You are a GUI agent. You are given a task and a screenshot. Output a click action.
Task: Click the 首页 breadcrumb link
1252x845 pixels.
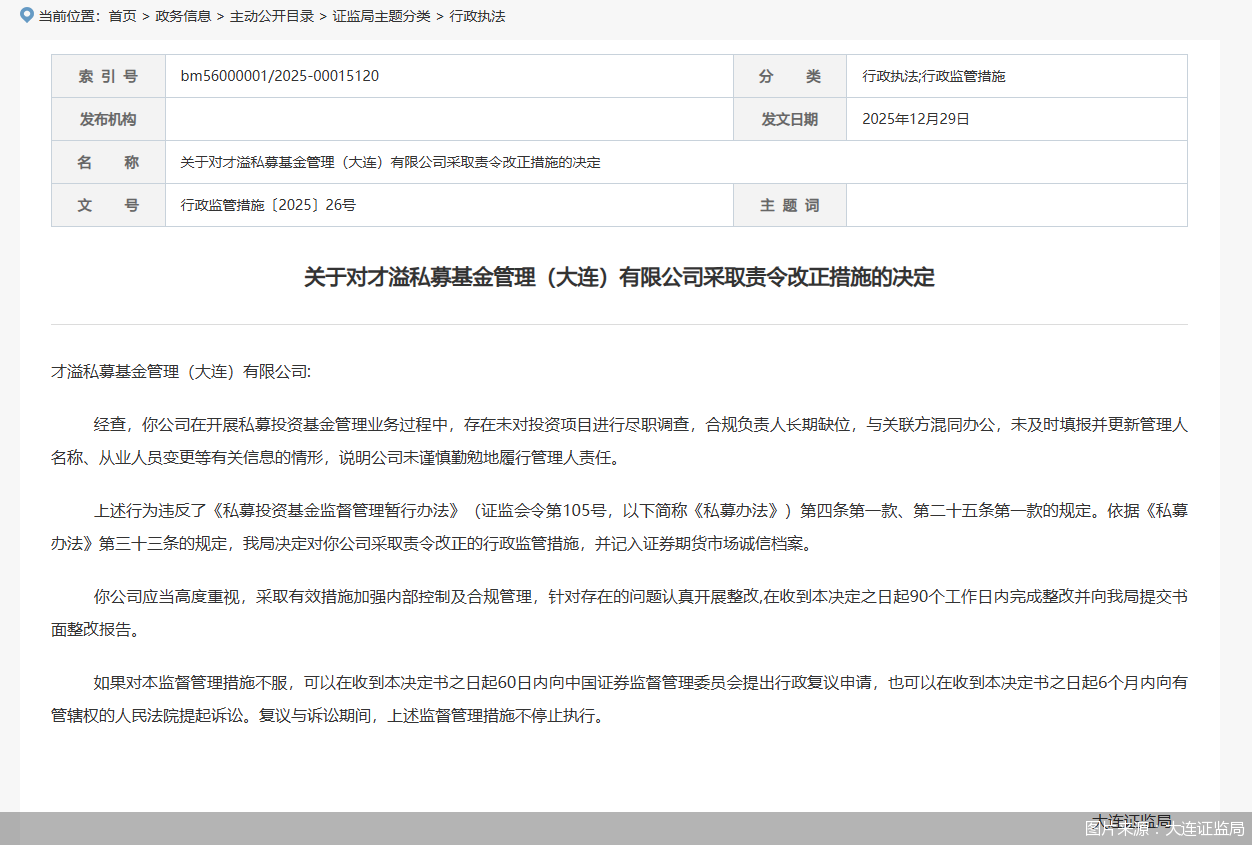(x=121, y=17)
